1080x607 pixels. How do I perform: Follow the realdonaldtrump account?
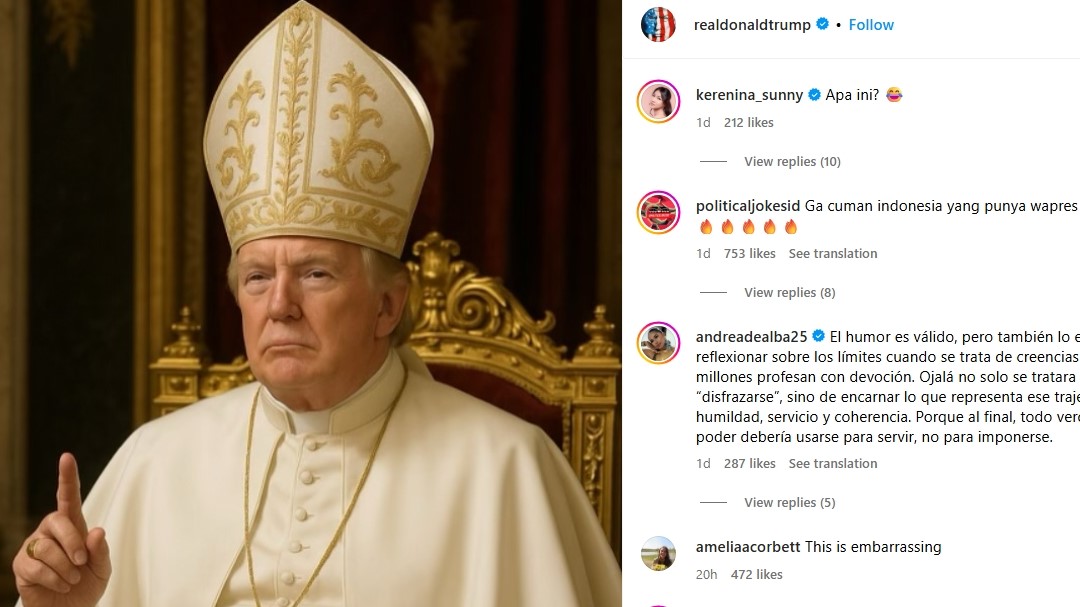click(871, 25)
